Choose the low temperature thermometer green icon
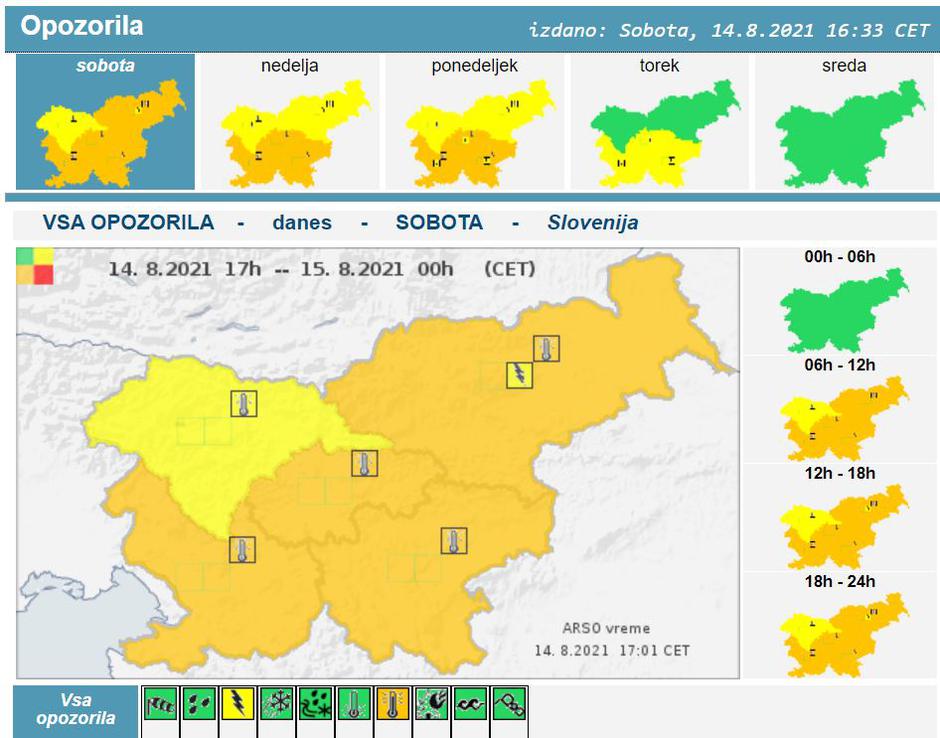The height and width of the screenshot is (738, 940). coord(355,704)
